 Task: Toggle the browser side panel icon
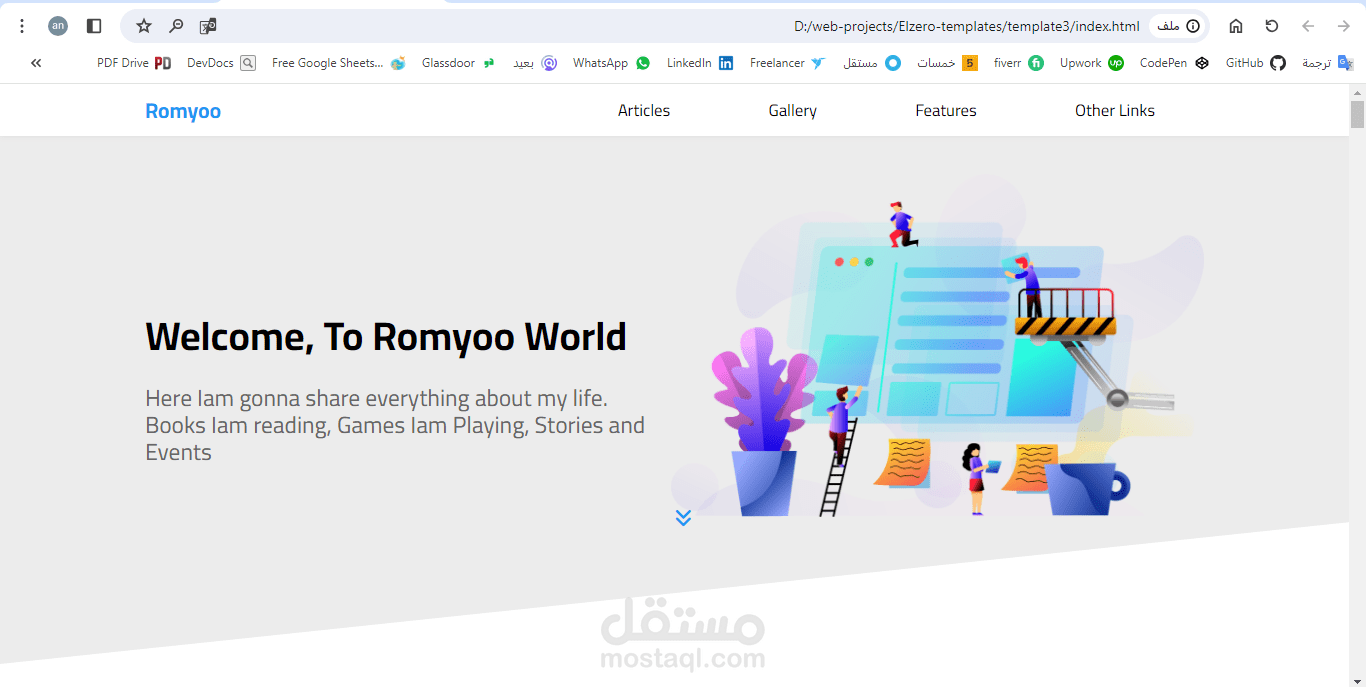94,26
